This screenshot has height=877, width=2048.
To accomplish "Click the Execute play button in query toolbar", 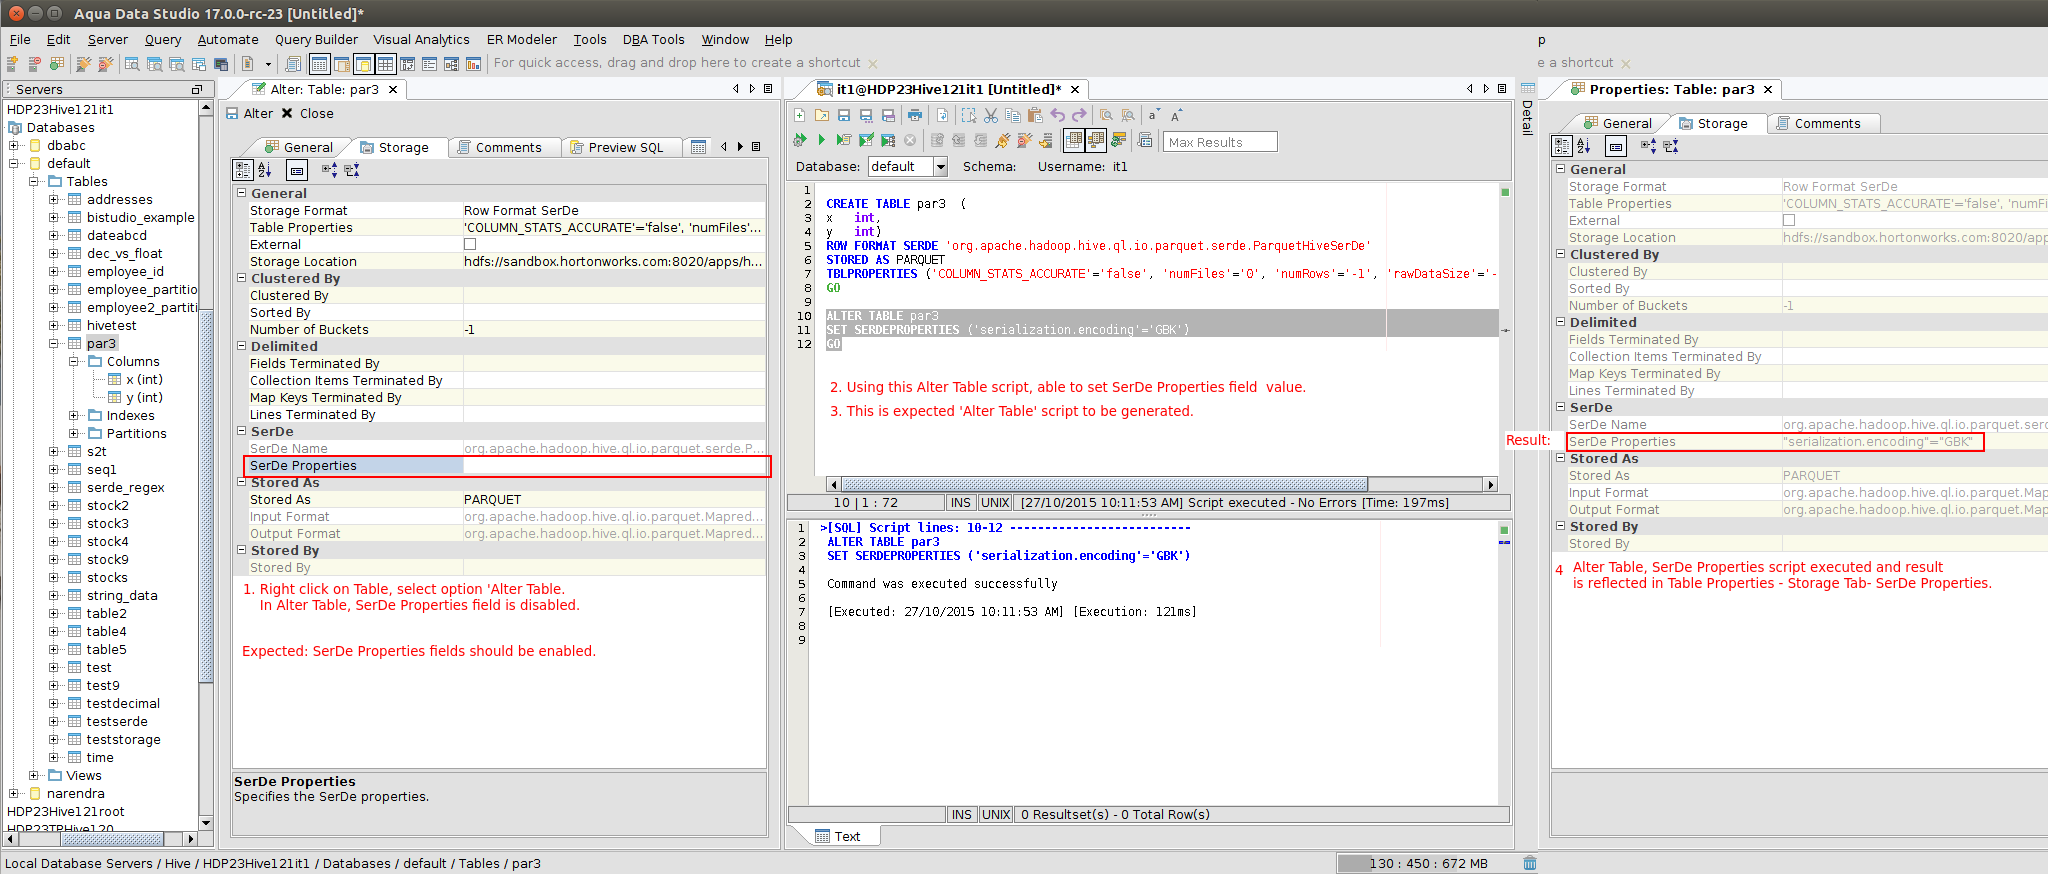I will pos(821,141).
